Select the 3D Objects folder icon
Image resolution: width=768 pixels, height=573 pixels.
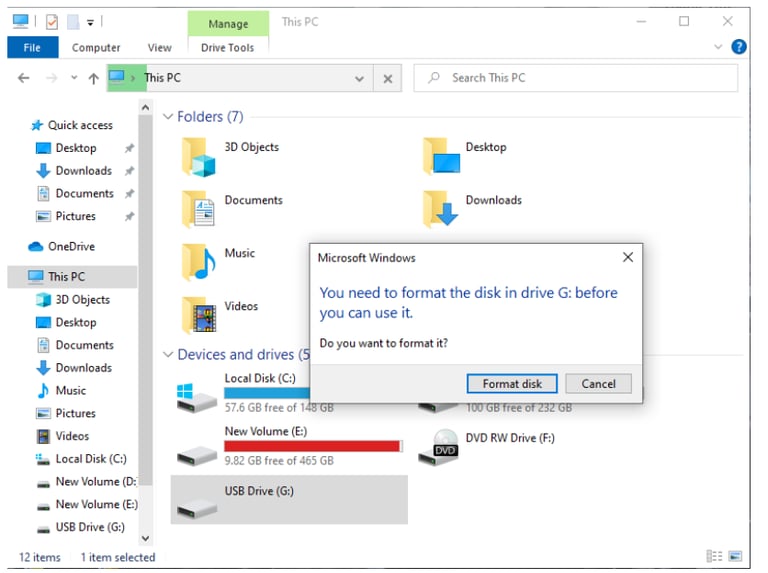(x=198, y=157)
